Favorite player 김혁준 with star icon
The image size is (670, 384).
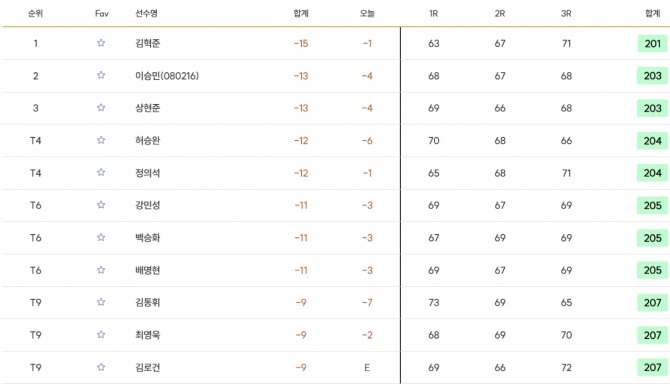tap(101, 43)
